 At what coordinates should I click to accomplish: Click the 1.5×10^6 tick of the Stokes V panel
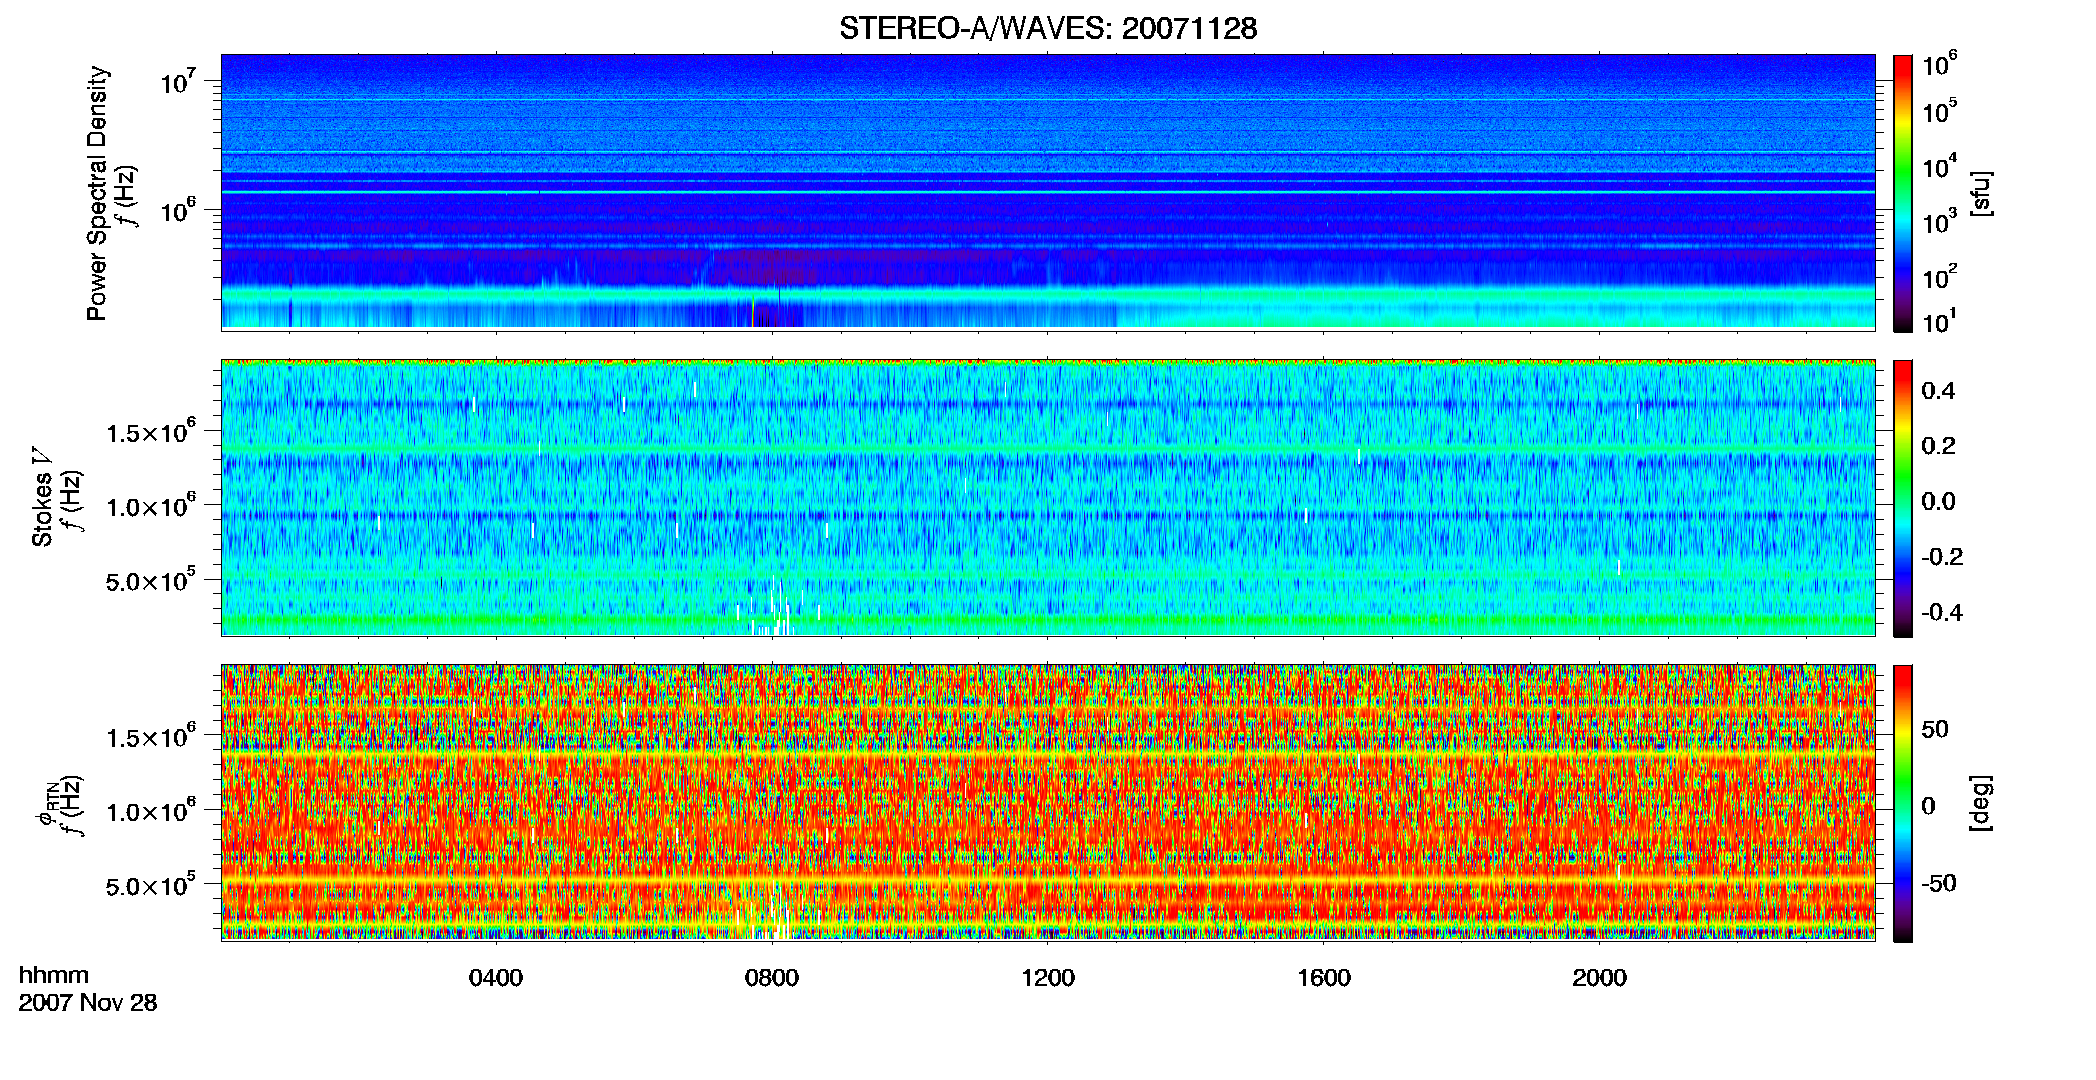(150, 431)
